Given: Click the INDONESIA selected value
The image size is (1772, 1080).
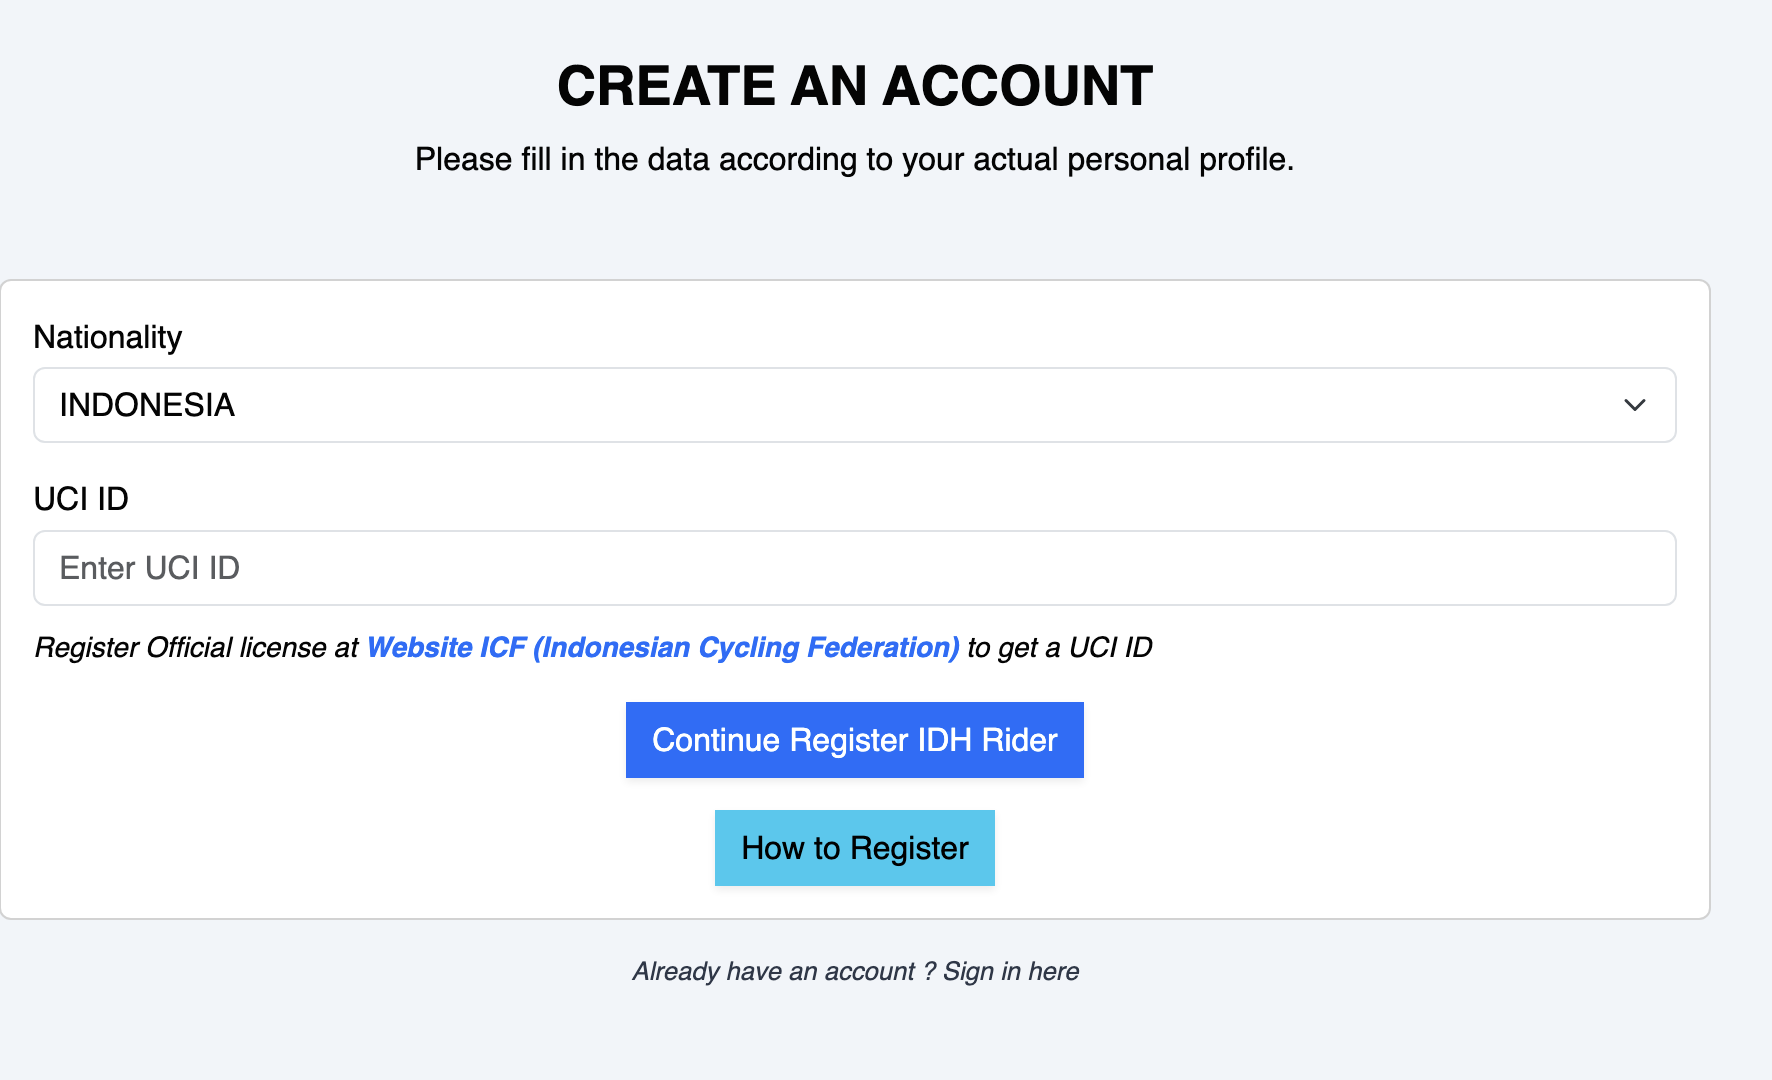Looking at the screenshot, I should [147, 405].
